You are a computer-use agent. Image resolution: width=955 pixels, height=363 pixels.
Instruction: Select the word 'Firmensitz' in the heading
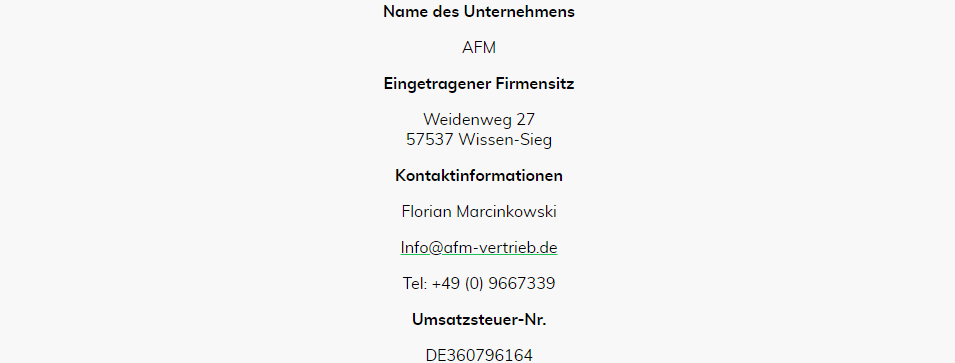535,83
